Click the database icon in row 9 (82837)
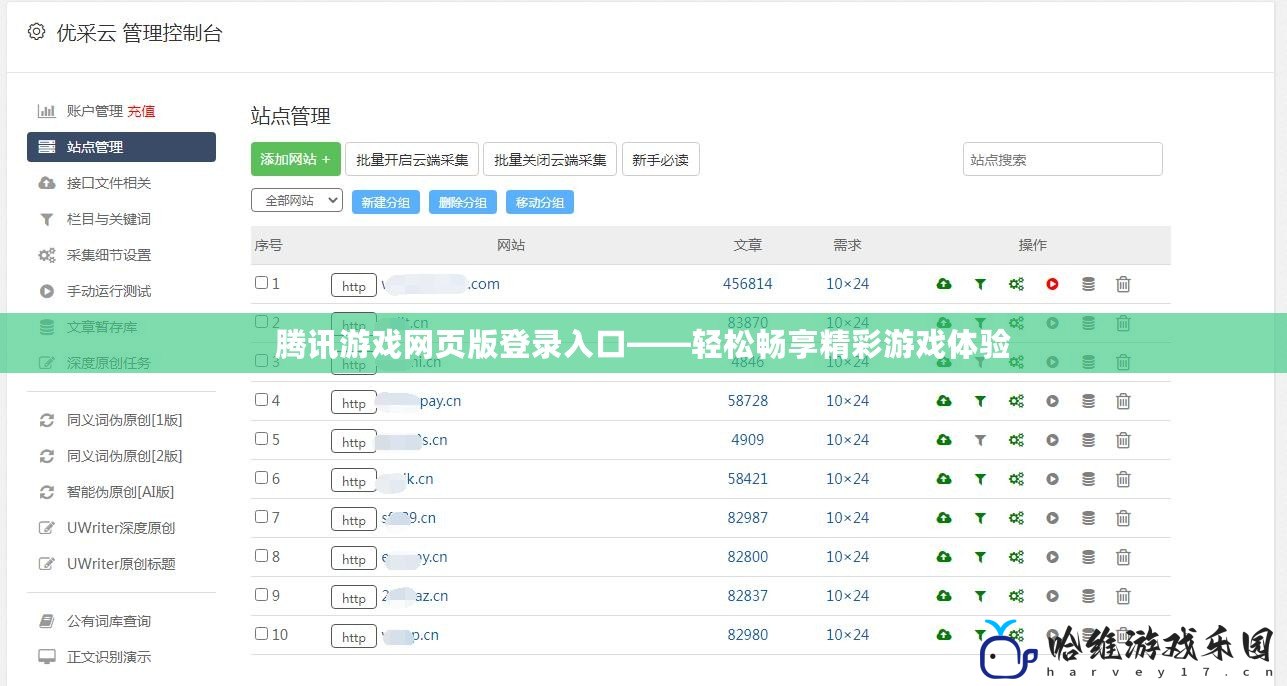The image size is (1287, 686). [x=1088, y=596]
